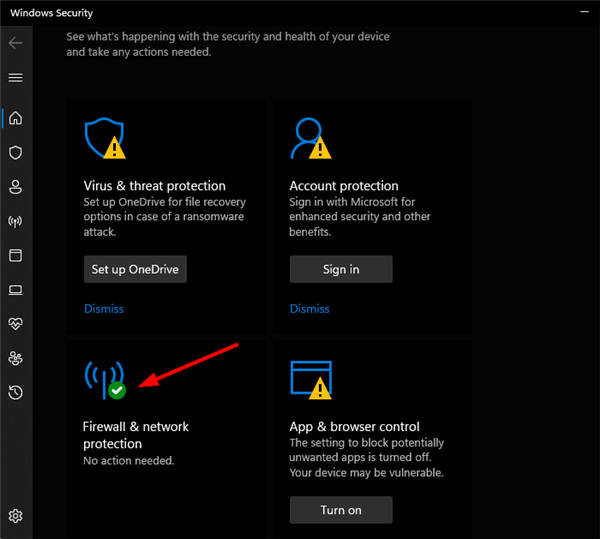The image size is (600, 539).
Task: Open App & browser control sidebar icon
Action: (15, 255)
